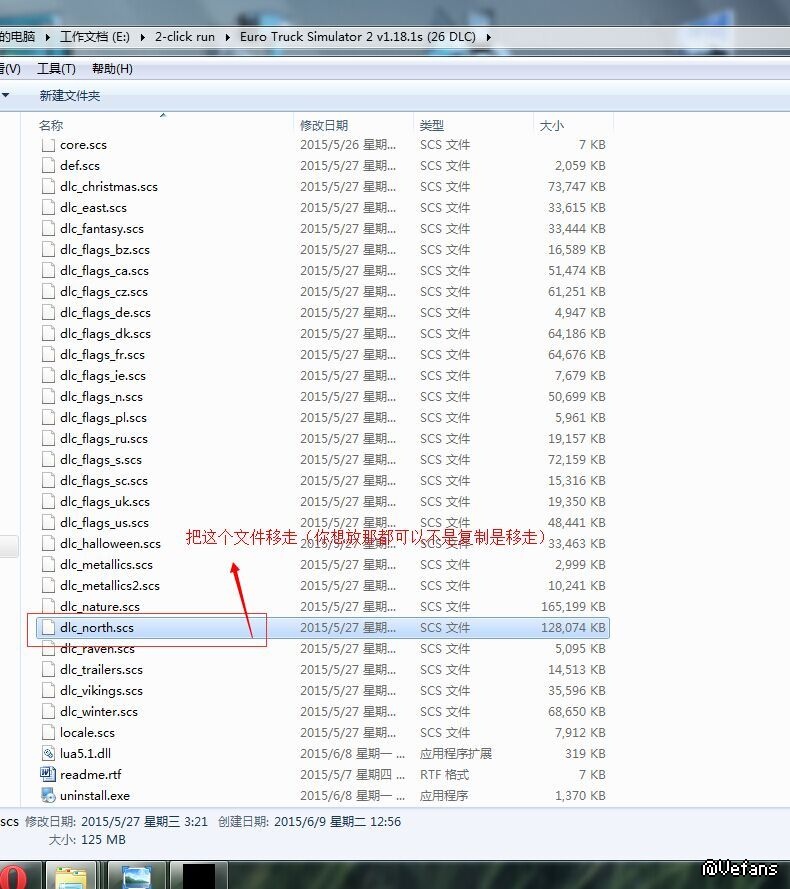Click the dlc_flags_de.scs file icon
This screenshot has width=790, height=889.
(x=48, y=312)
